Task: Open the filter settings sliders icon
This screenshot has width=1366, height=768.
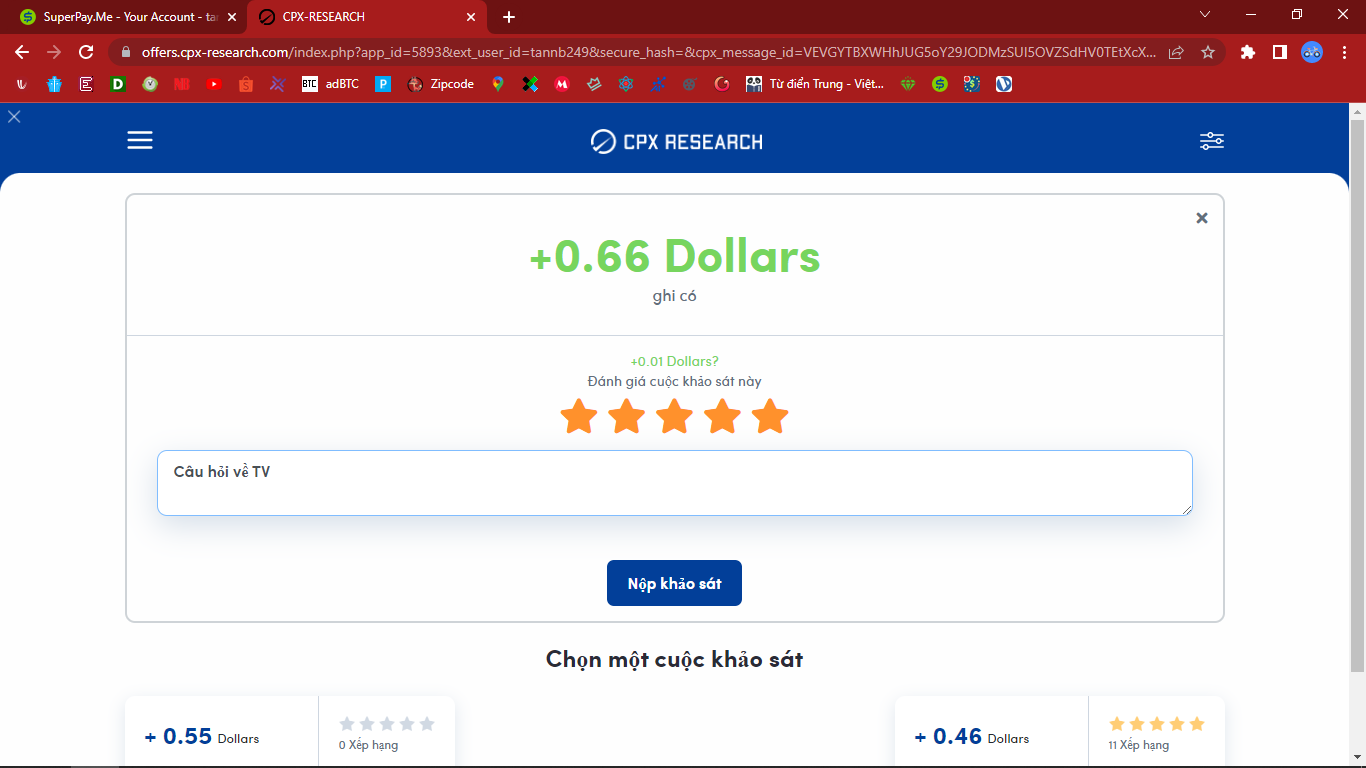Action: (1211, 141)
